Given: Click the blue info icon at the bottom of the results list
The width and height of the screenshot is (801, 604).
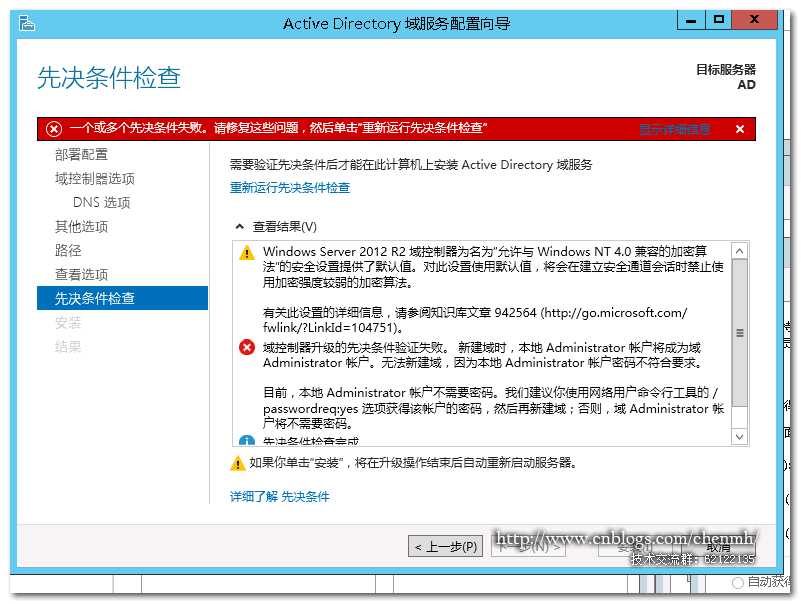Looking at the screenshot, I should [x=247, y=440].
